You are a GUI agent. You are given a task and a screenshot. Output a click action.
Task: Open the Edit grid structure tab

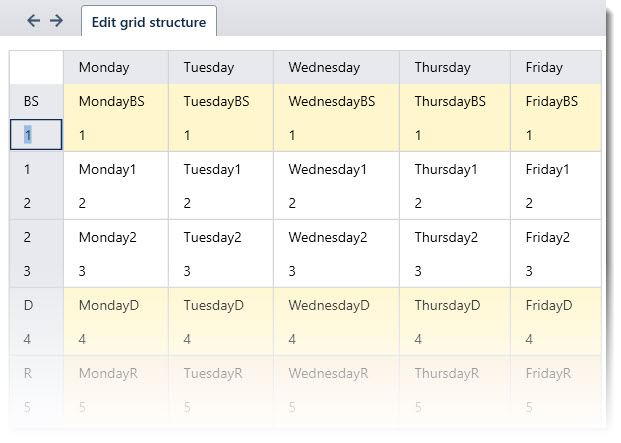click(149, 21)
